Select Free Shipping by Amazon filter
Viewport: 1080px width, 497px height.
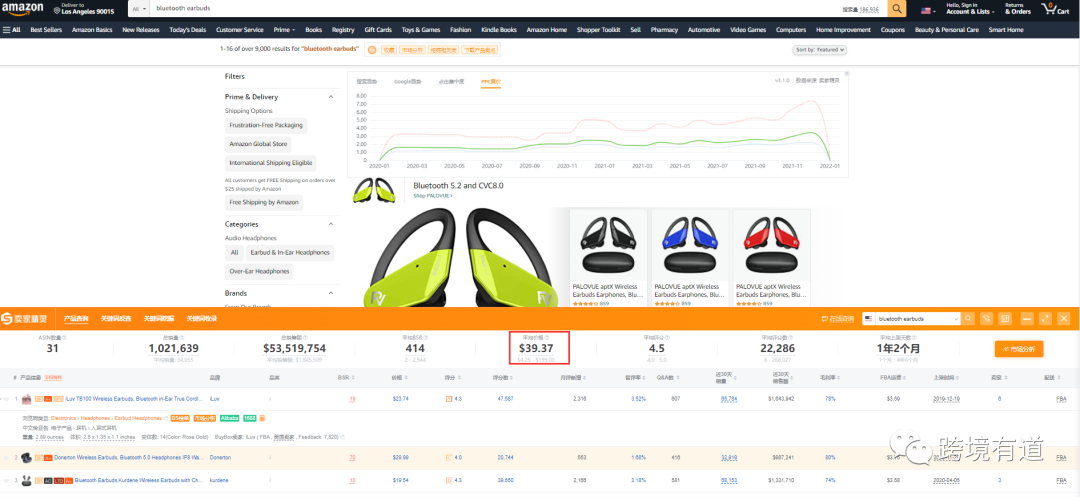264,202
